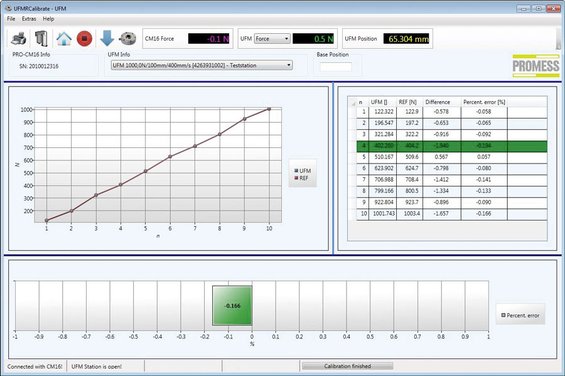
Task: Click the data point at n=6 on chart
Action: pos(170,156)
